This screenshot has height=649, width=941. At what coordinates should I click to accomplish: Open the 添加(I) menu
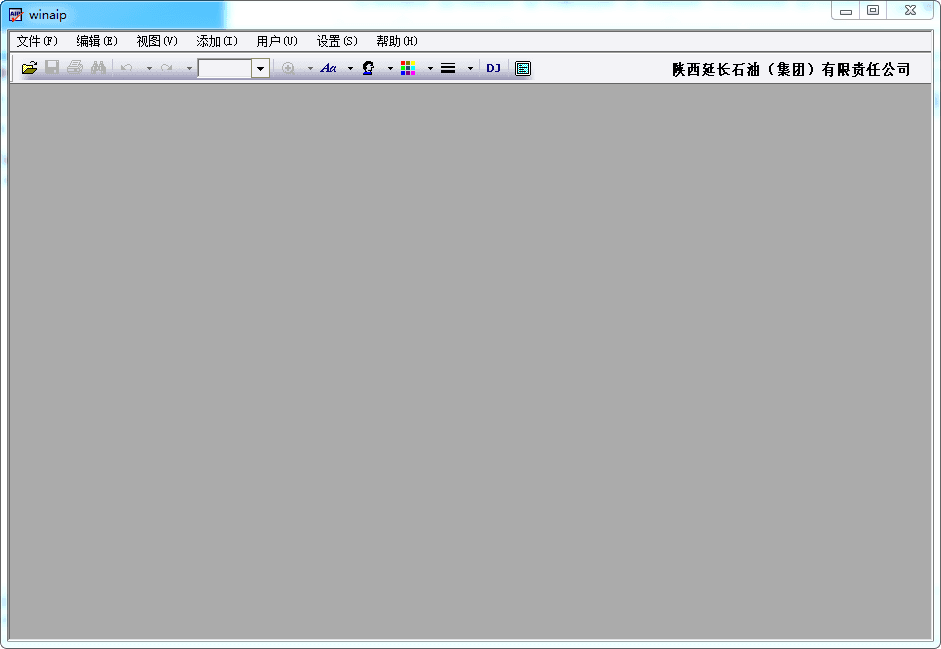[x=217, y=41]
